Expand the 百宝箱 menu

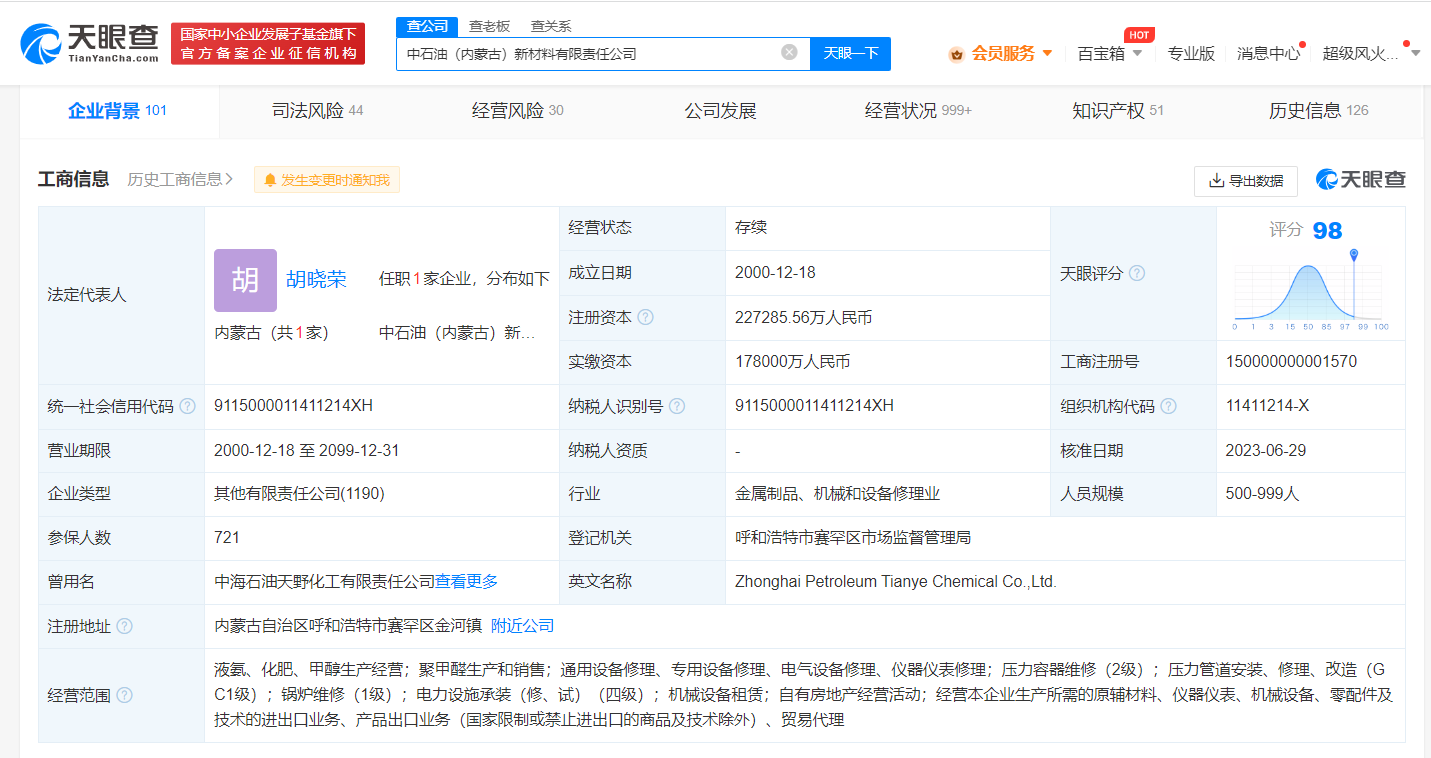[1108, 53]
